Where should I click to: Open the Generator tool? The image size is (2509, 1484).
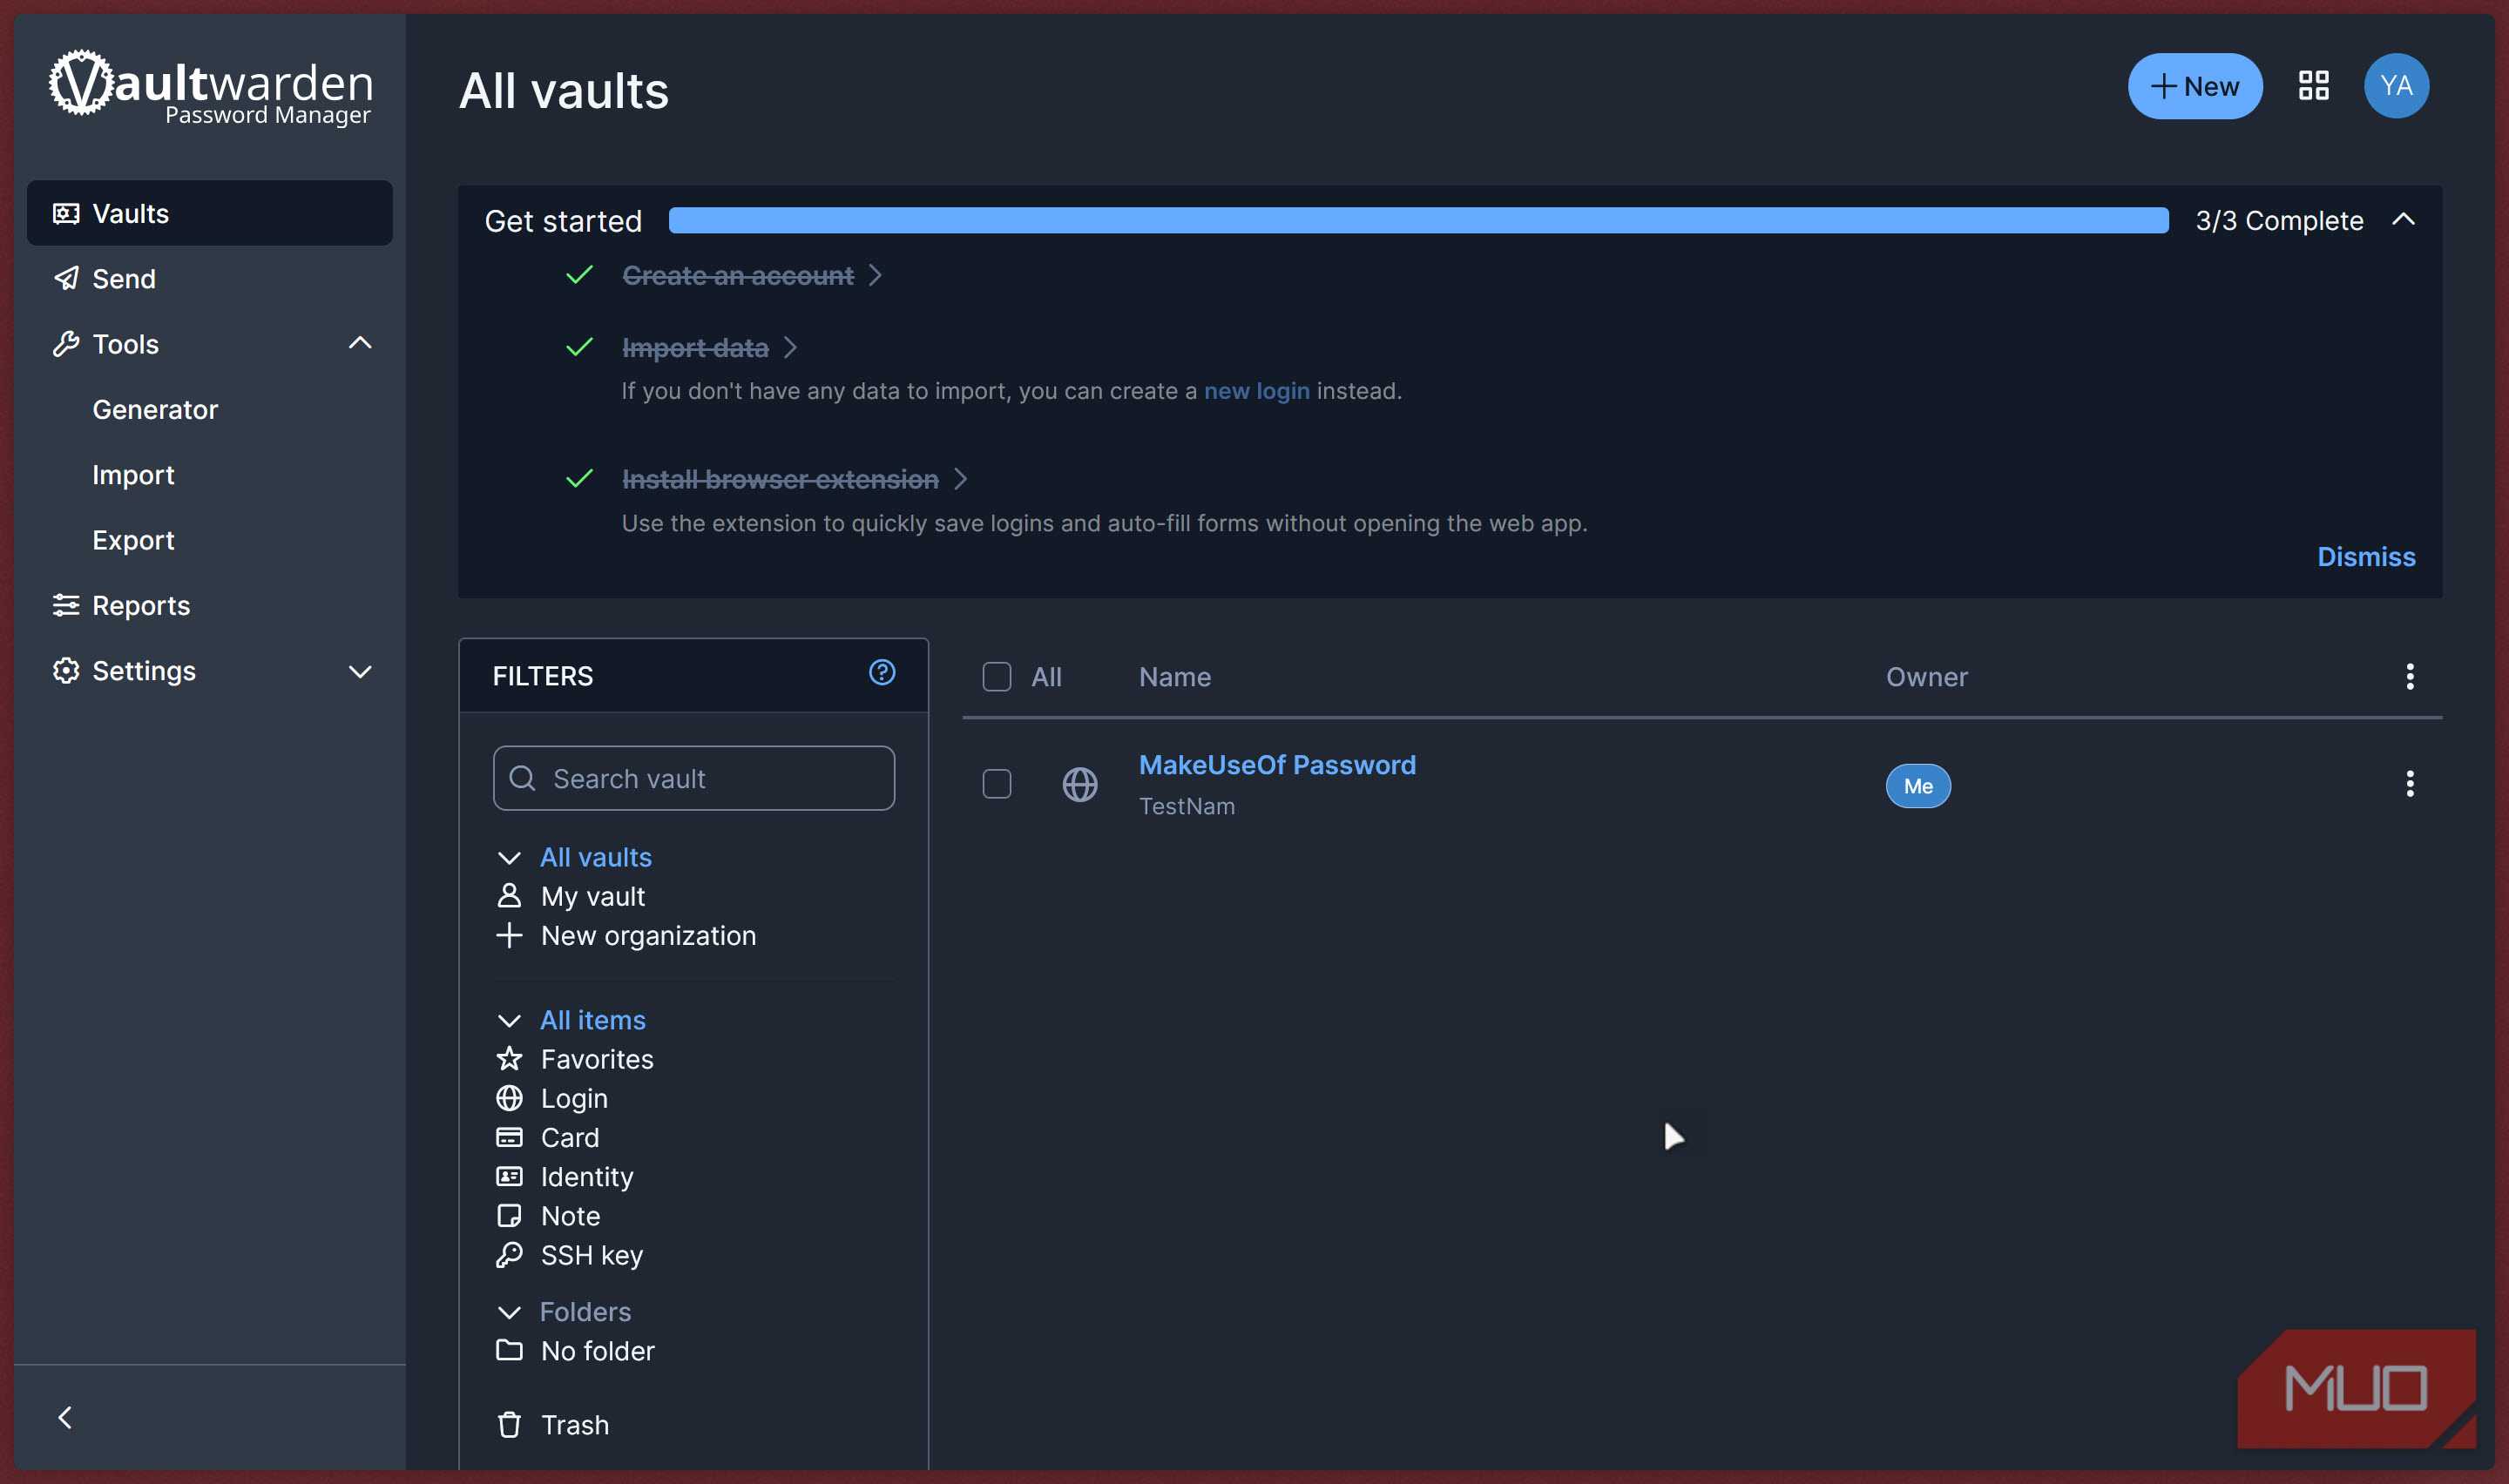pos(155,410)
